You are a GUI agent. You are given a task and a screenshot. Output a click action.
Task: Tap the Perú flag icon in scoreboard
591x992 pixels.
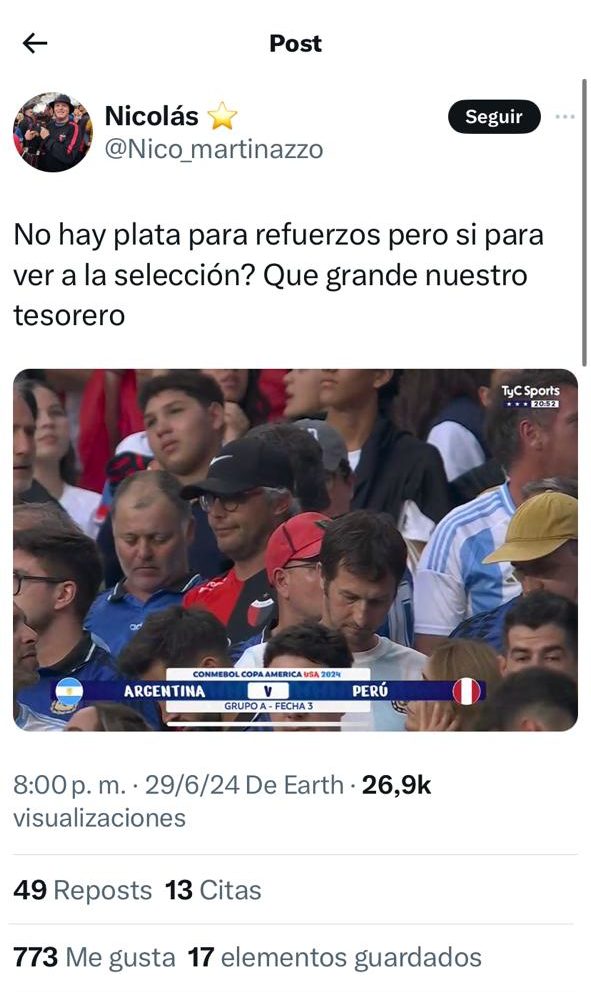click(x=467, y=691)
